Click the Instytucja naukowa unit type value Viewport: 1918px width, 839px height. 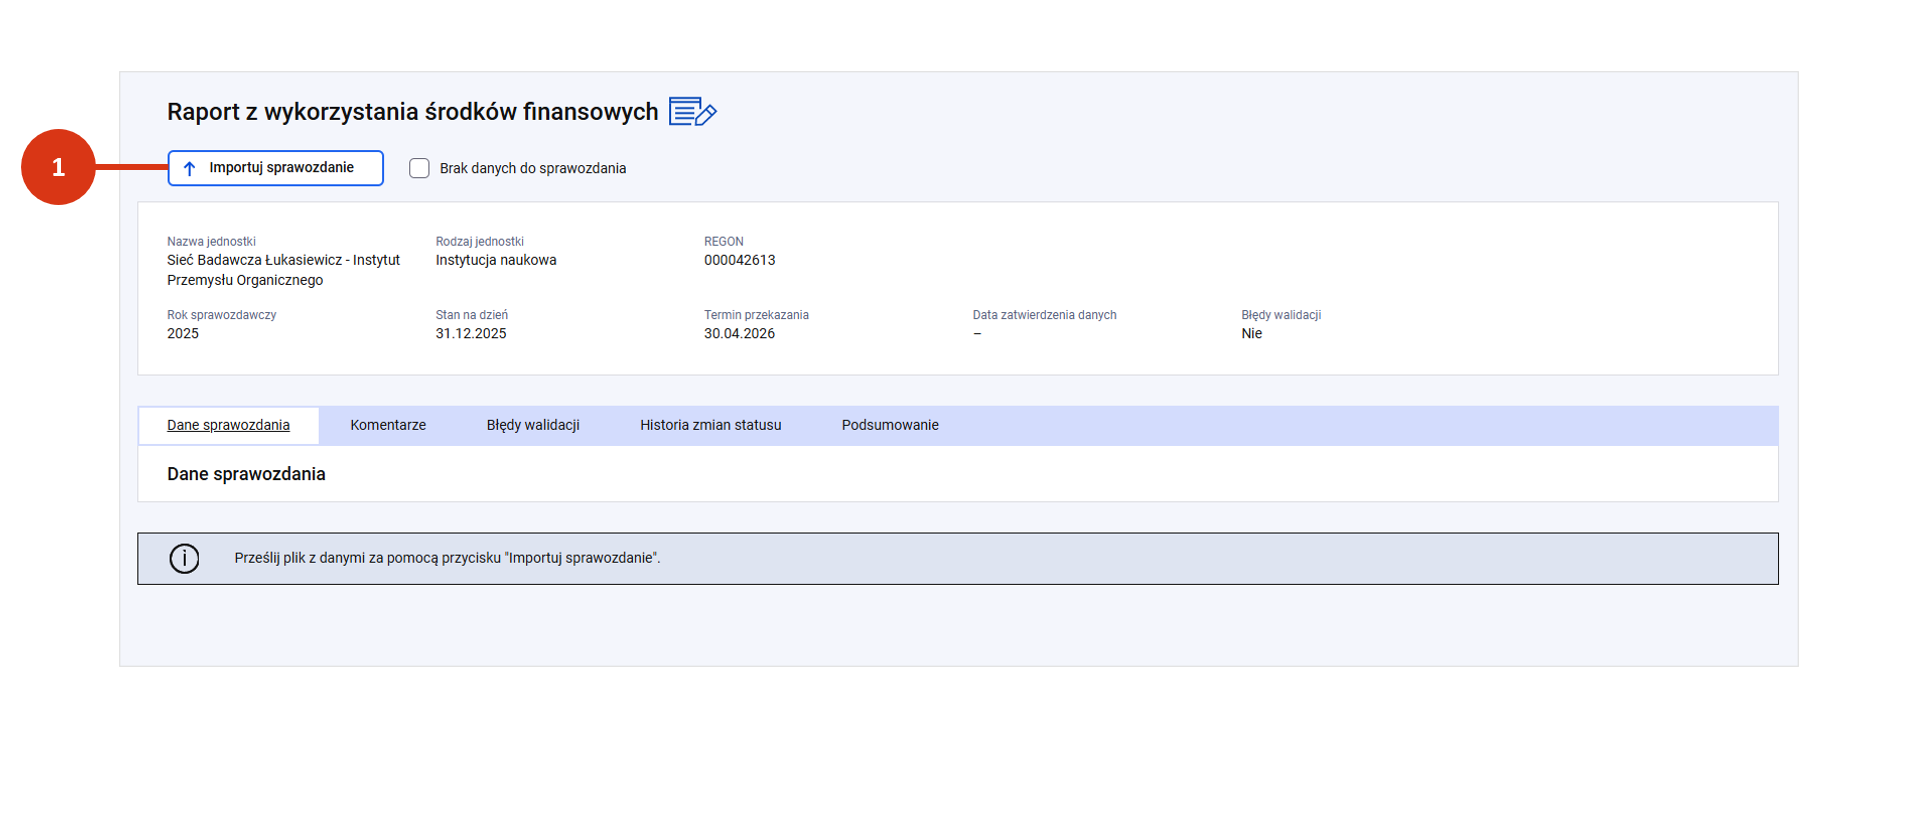point(496,261)
